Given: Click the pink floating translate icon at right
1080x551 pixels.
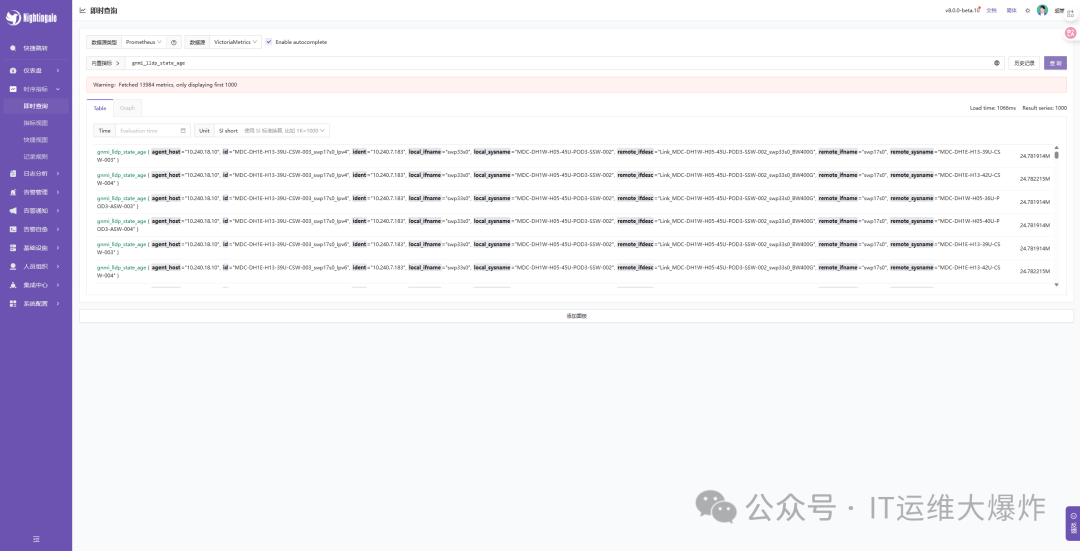Looking at the screenshot, I should (x=1070, y=33).
